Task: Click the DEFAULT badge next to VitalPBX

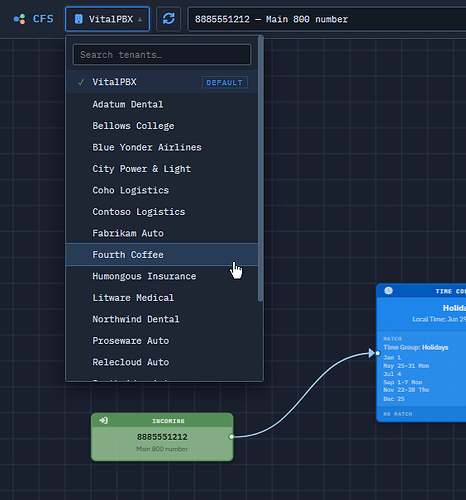Action: tap(225, 82)
